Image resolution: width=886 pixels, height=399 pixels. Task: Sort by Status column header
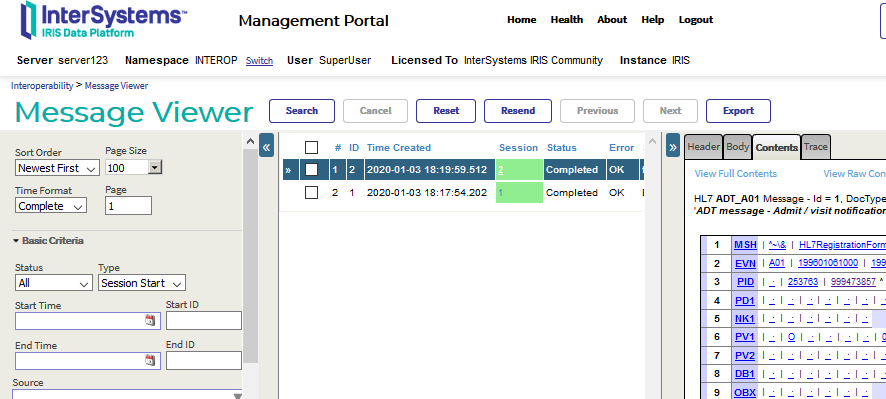[562, 148]
